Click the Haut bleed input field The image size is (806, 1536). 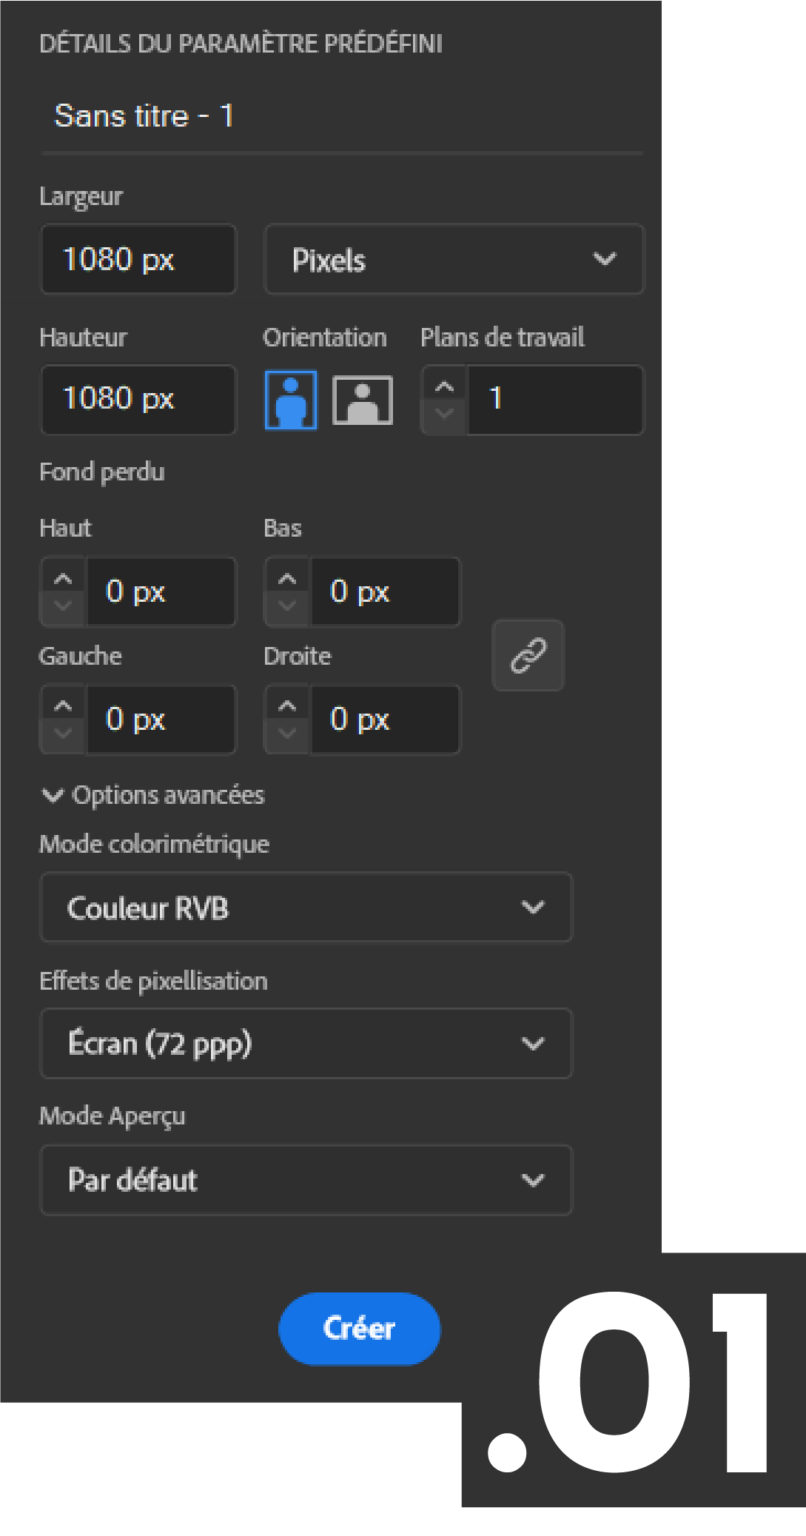(x=160, y=591)
